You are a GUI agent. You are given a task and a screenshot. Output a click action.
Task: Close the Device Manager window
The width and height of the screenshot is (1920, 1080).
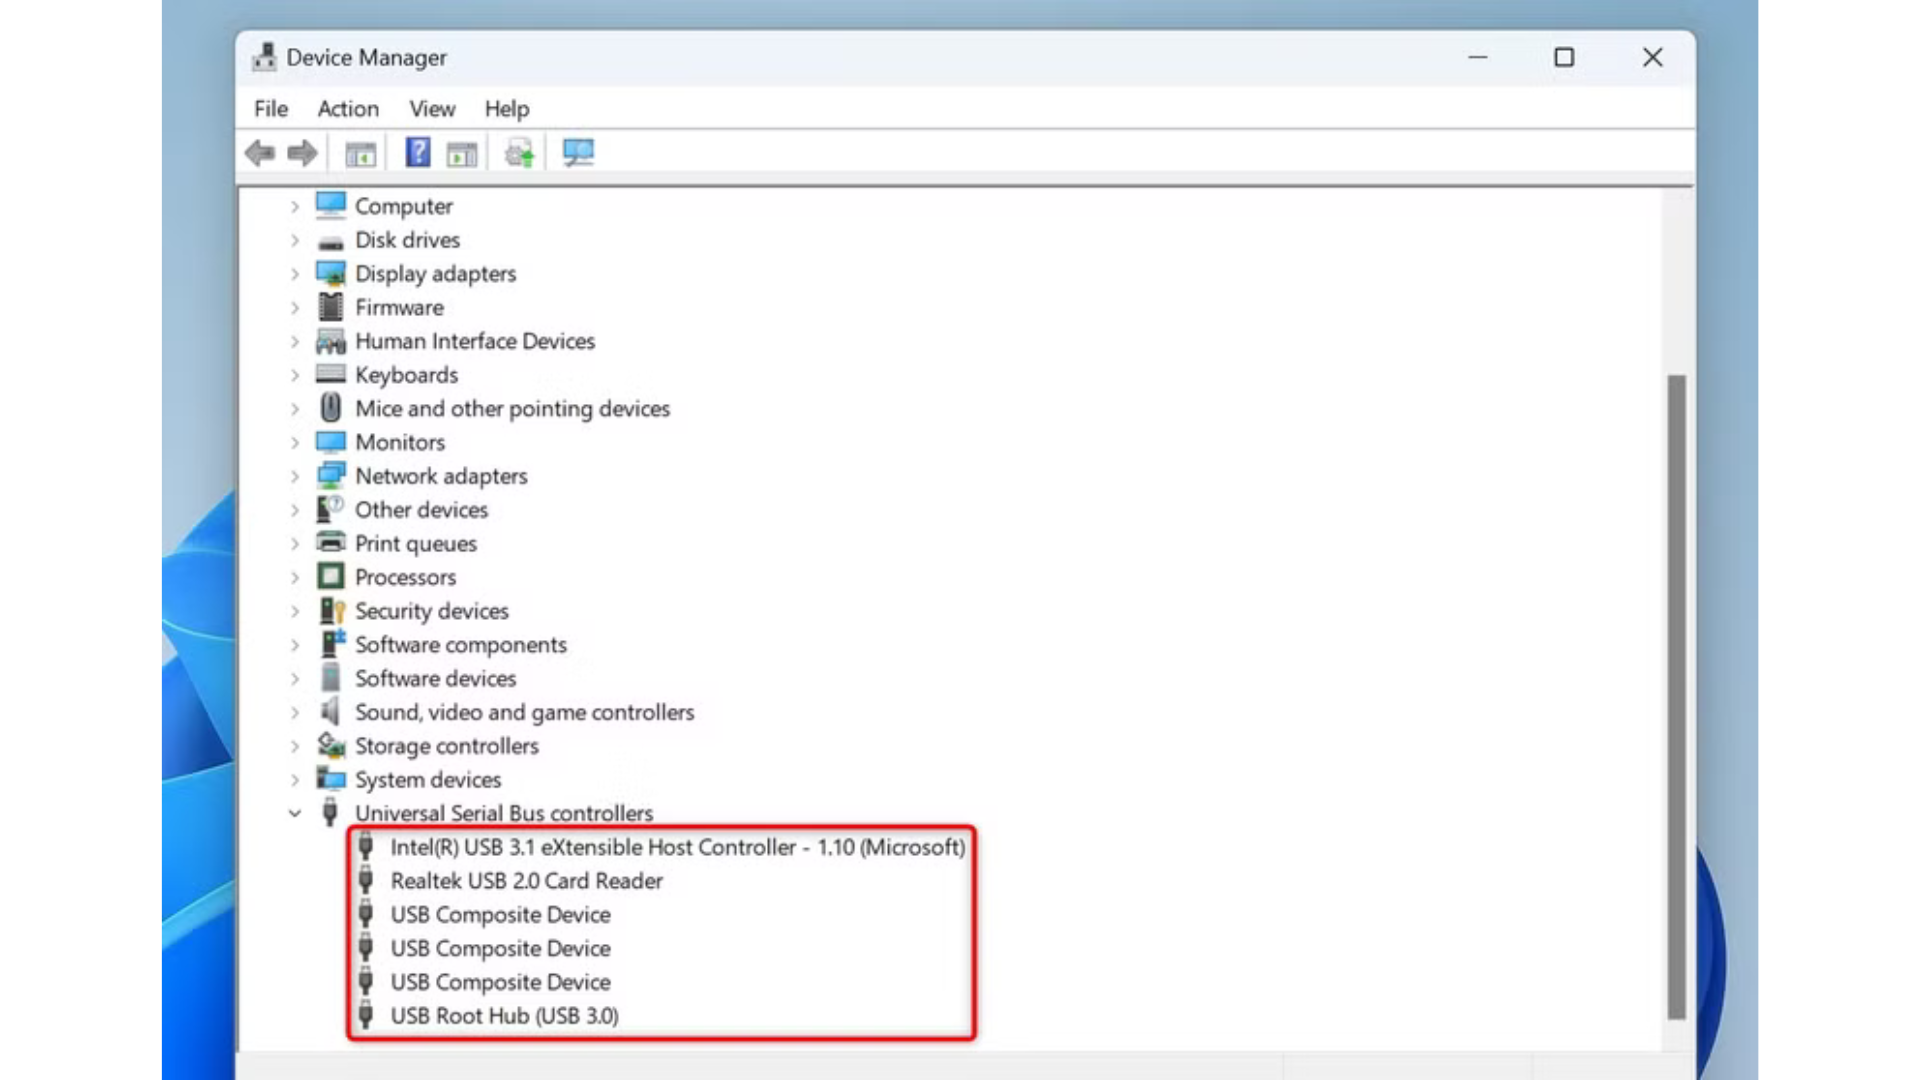coord(1652,57)
